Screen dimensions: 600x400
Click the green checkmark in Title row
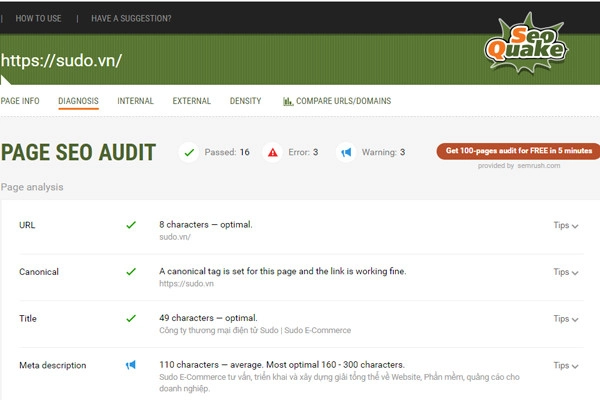(x=131, y=319)
